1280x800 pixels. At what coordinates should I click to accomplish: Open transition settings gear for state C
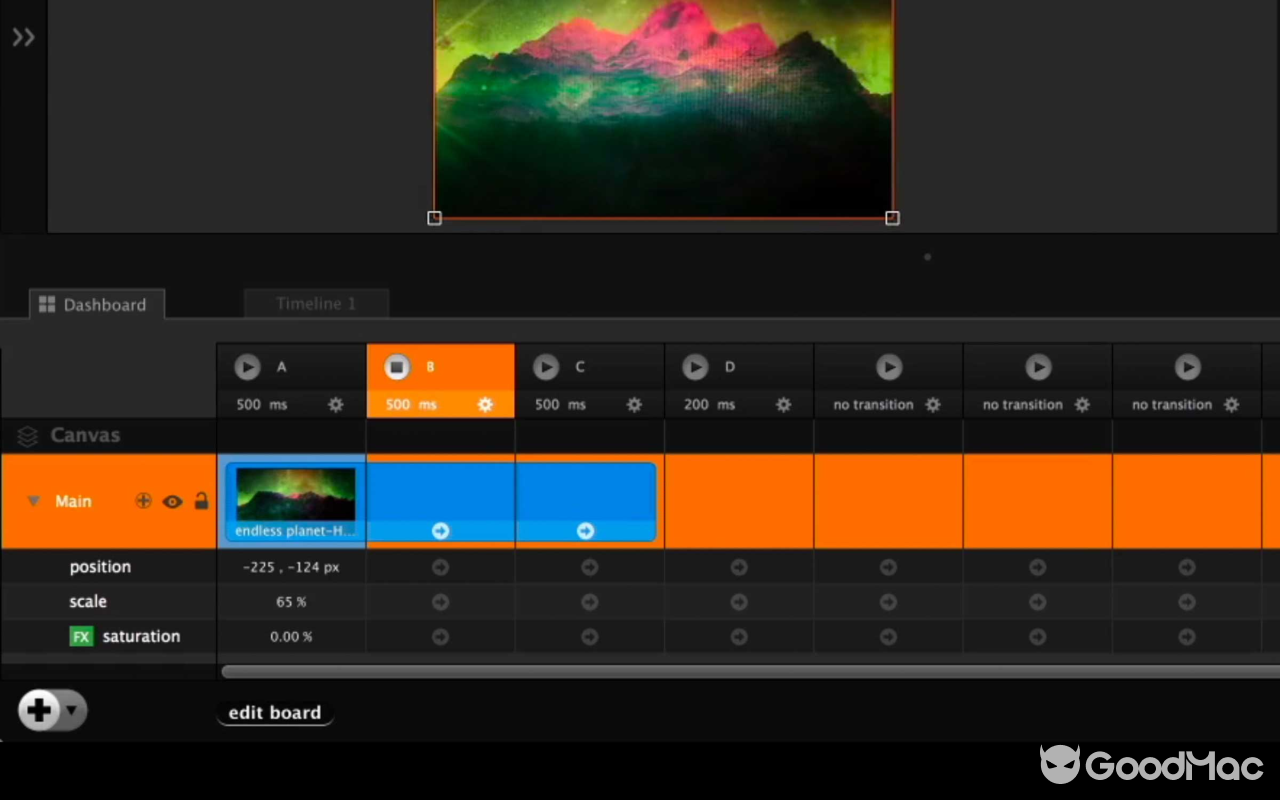click(x=634, y=405)
